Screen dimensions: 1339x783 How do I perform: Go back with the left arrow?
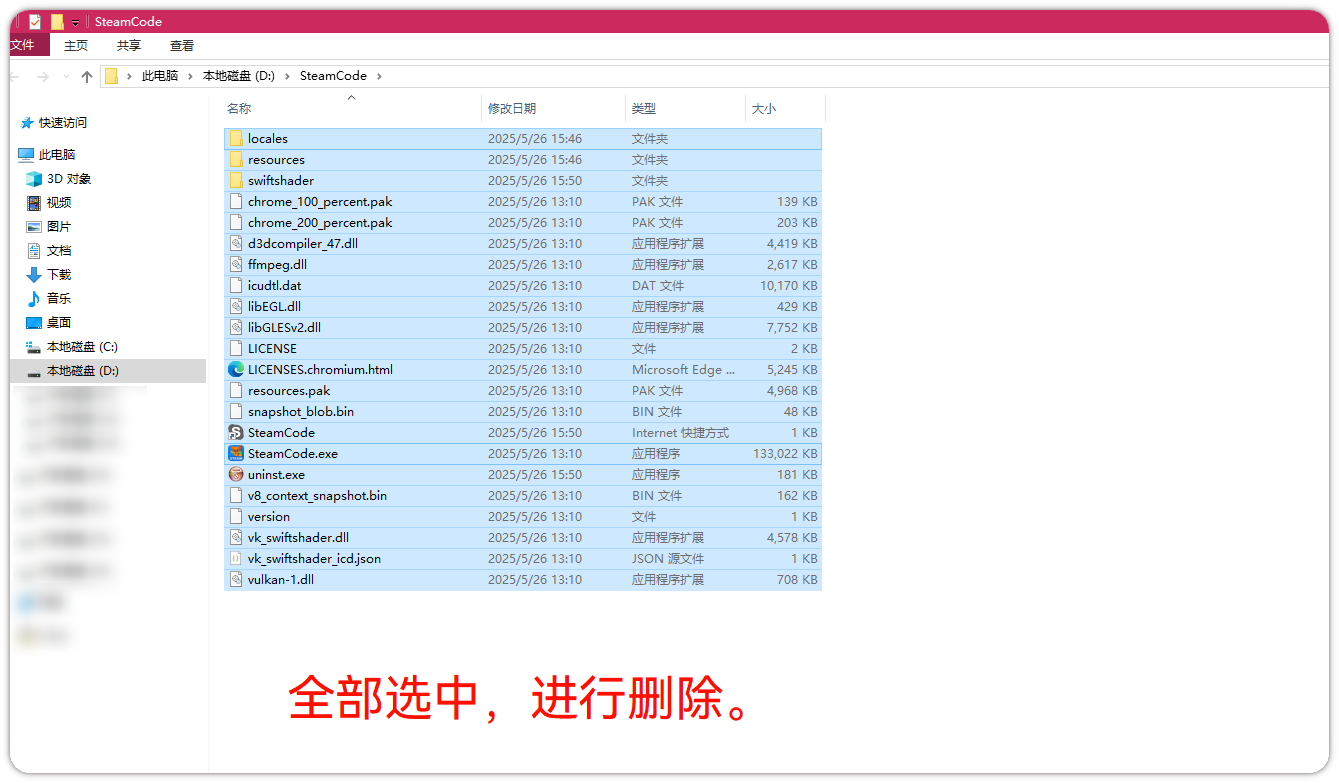click(x=15, y=76)
